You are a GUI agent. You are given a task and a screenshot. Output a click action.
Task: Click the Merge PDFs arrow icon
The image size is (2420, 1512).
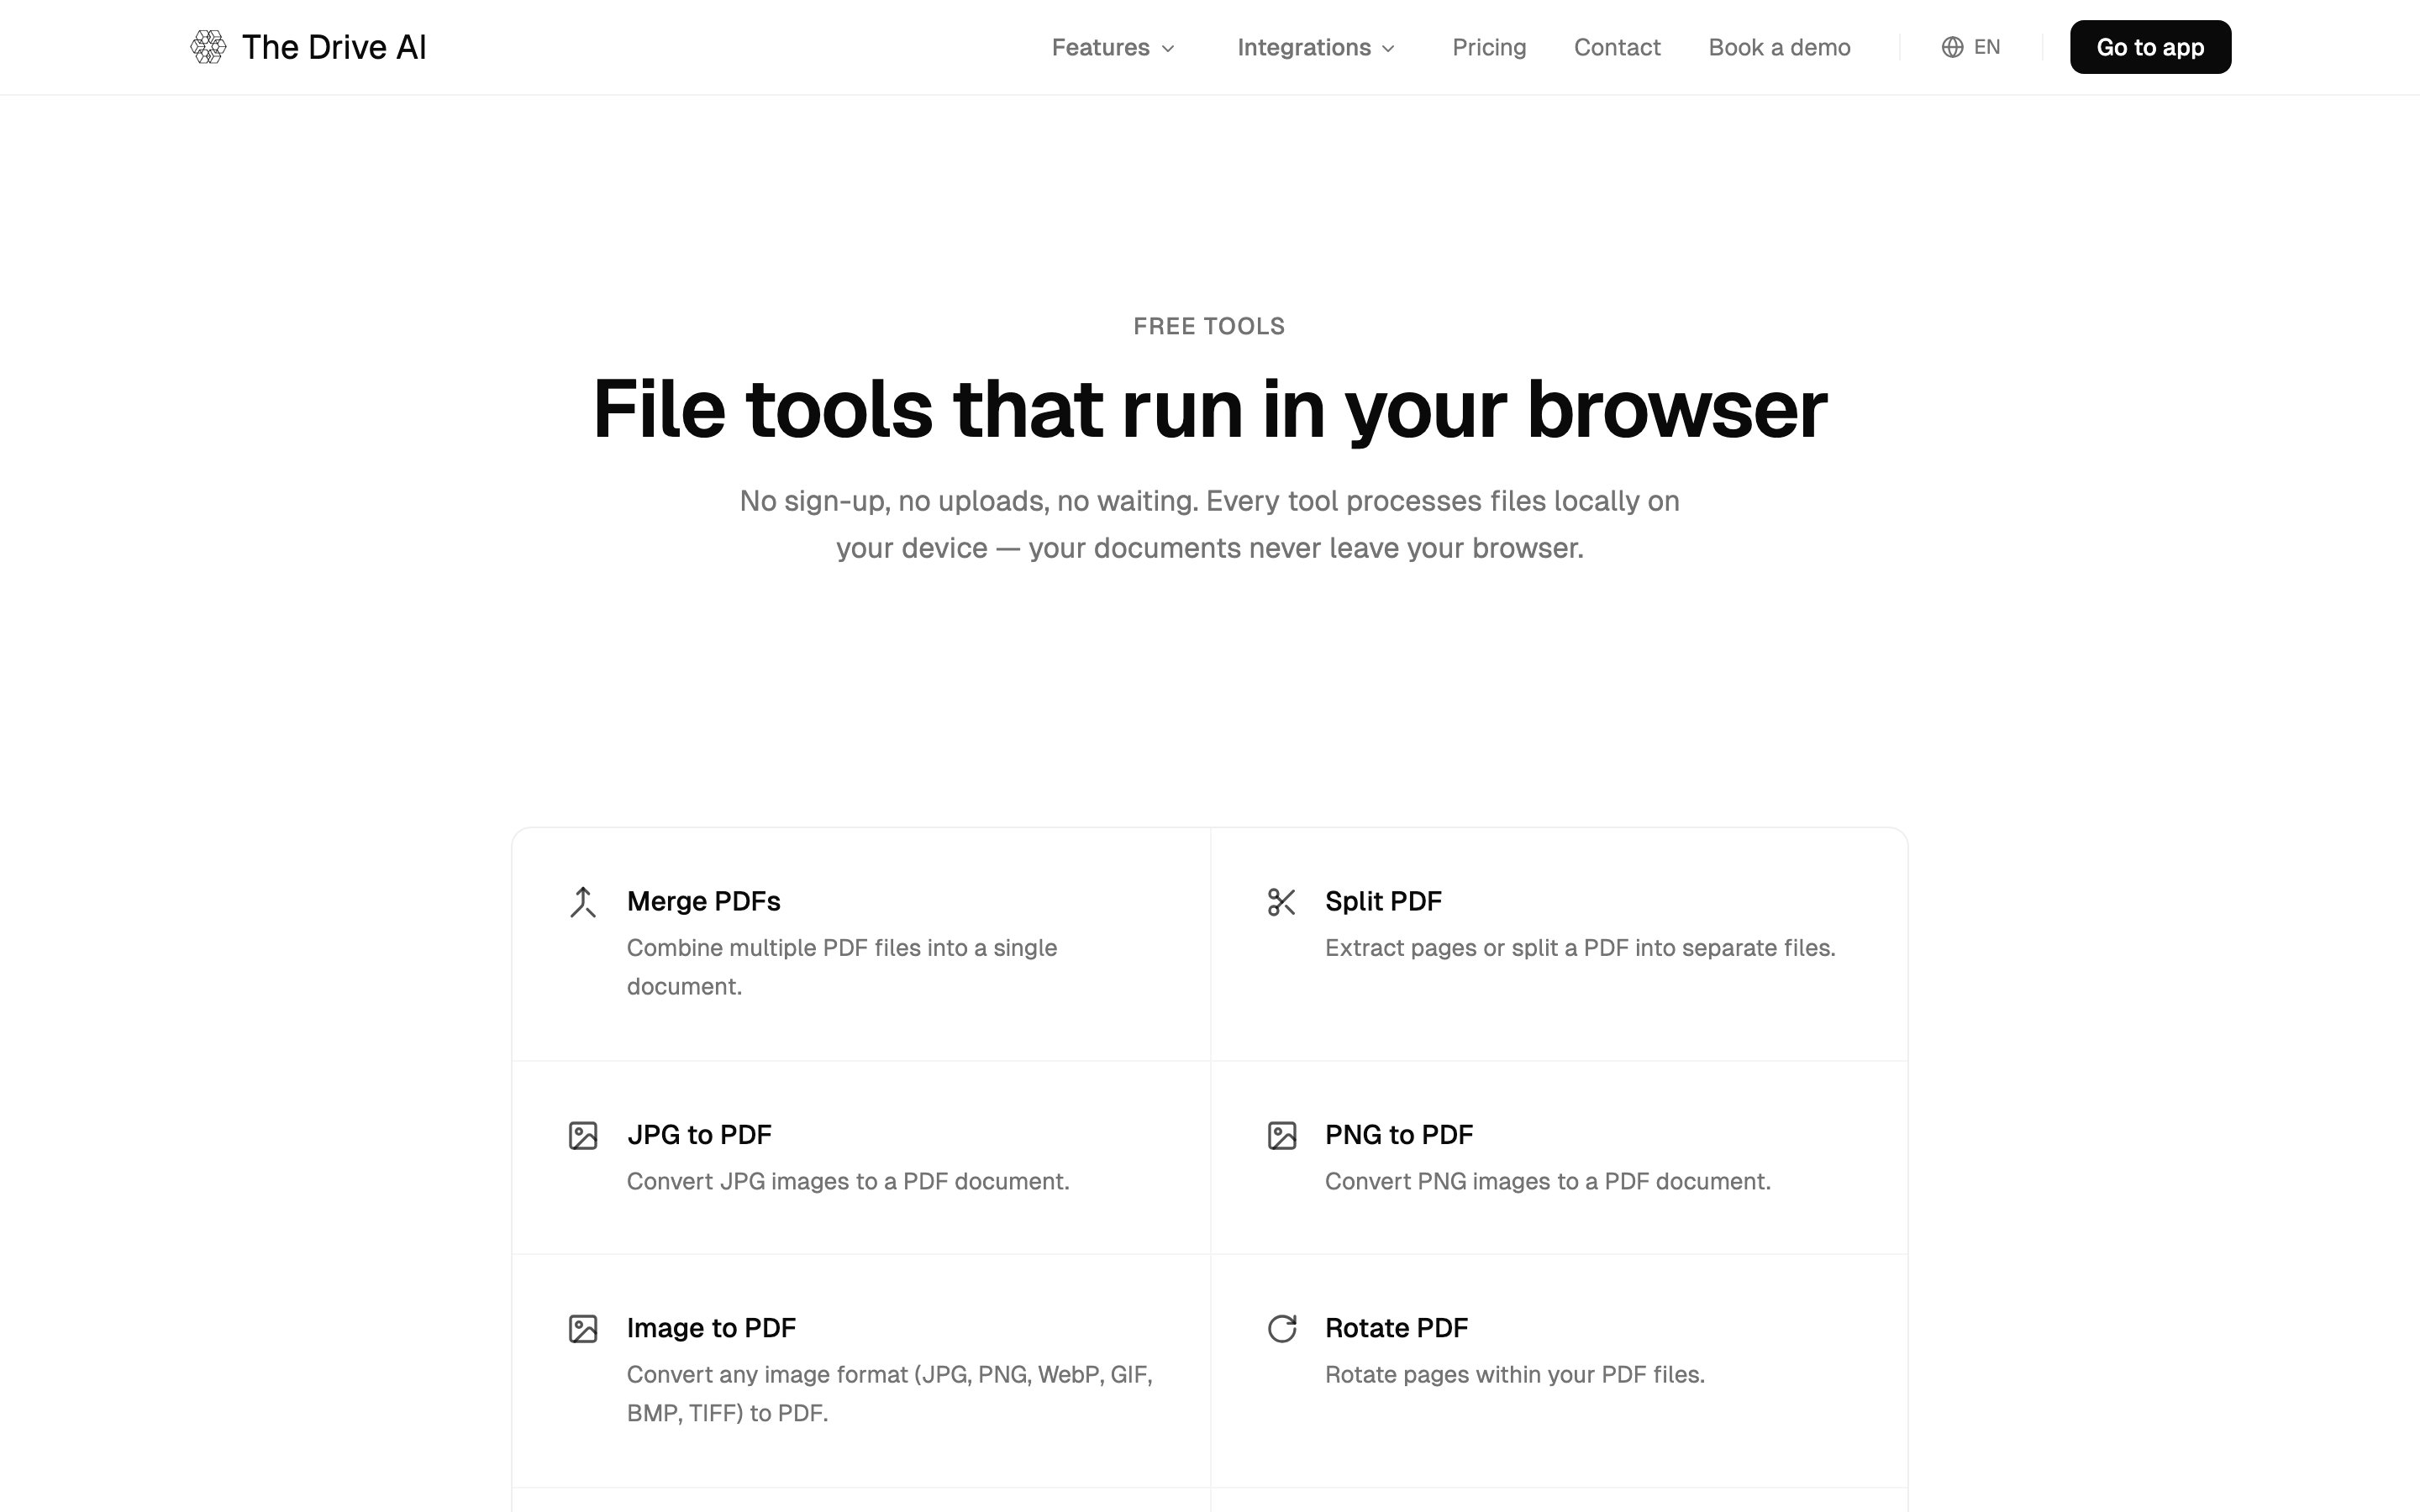click(583, 902)
